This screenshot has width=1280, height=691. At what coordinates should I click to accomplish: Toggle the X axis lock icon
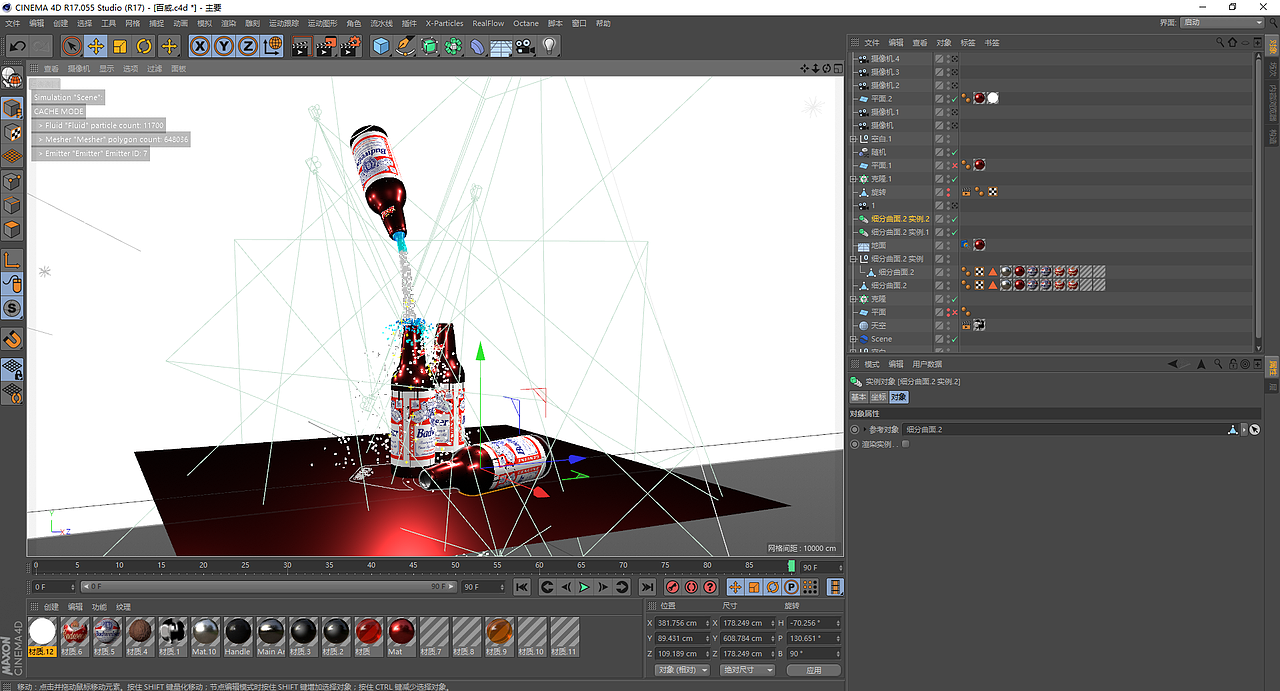click(200, 47)
